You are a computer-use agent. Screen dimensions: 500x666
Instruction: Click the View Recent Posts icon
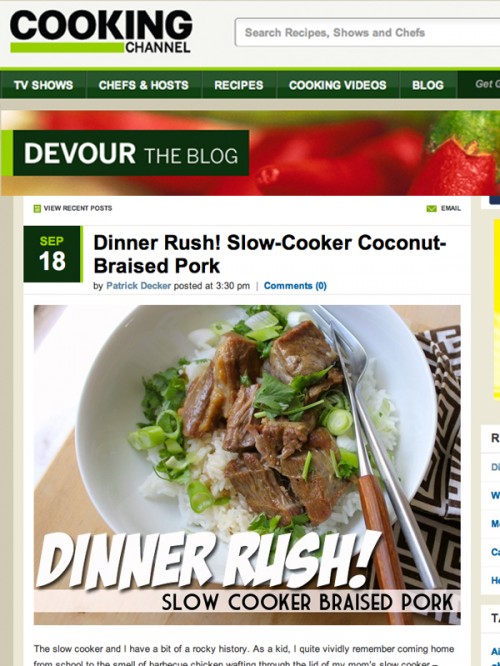click(x=37, y=209)
